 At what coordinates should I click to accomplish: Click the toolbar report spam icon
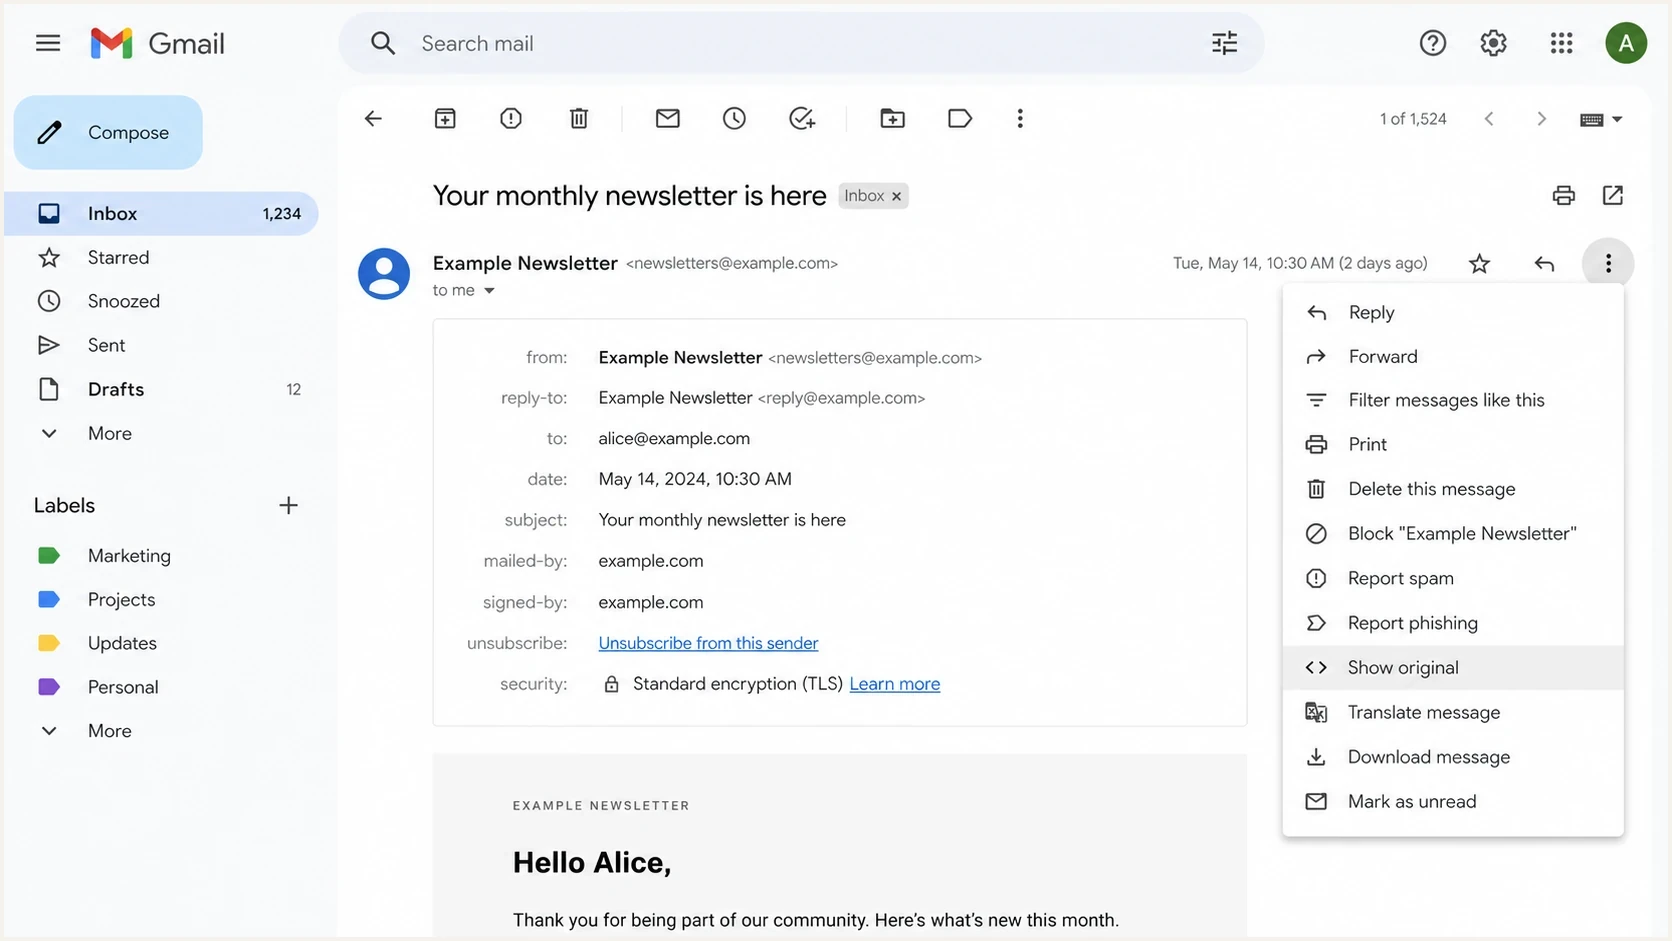pyautogui.click(x=511, y=118)
